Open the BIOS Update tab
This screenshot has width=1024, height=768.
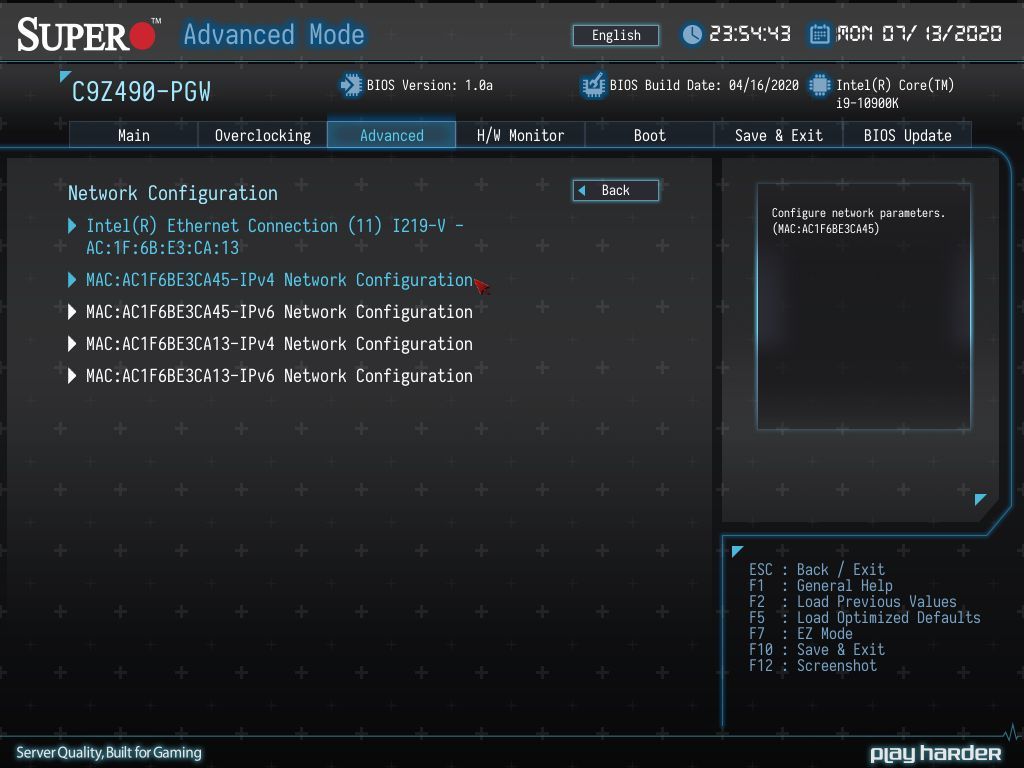[907, 135]
